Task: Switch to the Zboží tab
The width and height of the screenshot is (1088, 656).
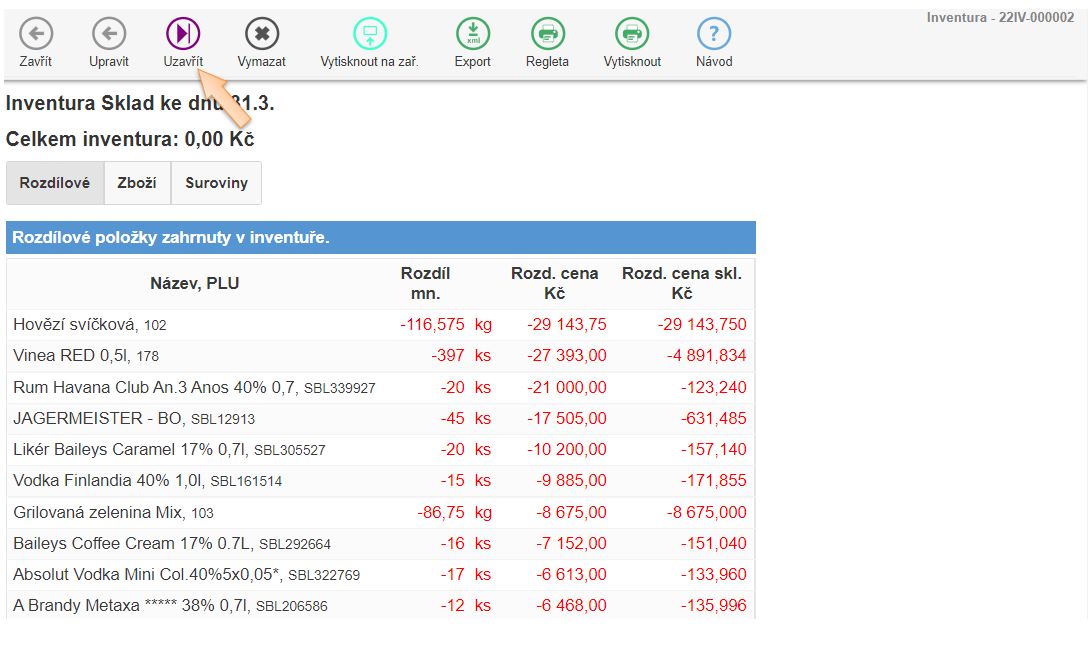Action: tap(137, 183)
